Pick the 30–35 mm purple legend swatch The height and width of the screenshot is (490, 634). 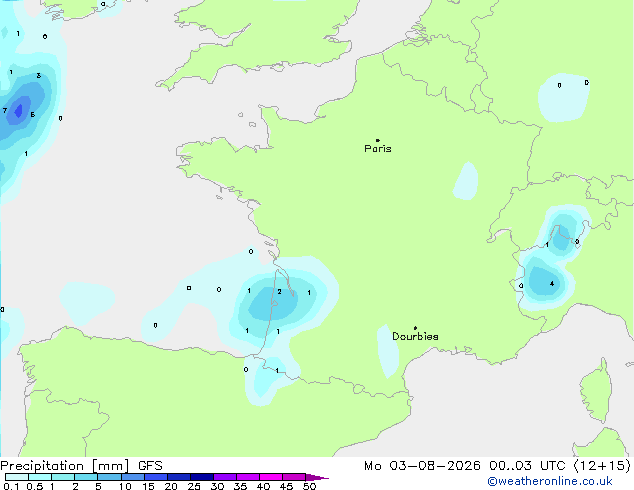pyautogui.click(x=225, y=477)
